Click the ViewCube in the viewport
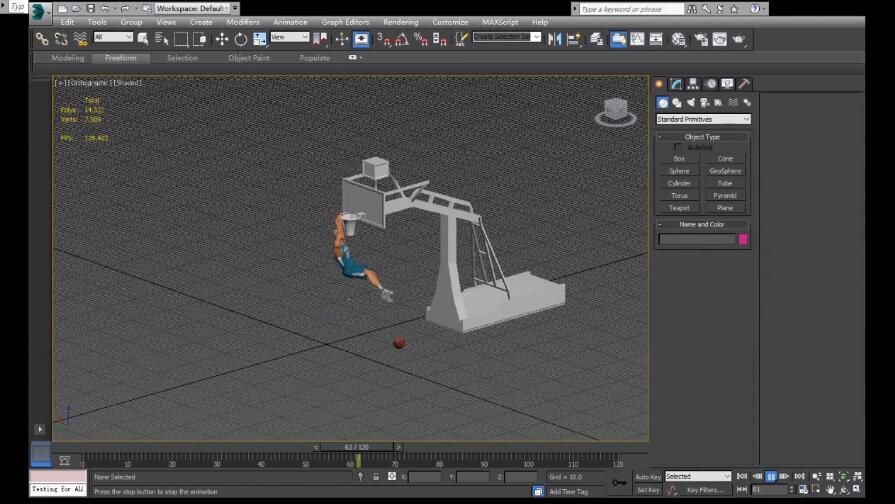This screenshot has height=504, width=895. (x=616, y=112)
